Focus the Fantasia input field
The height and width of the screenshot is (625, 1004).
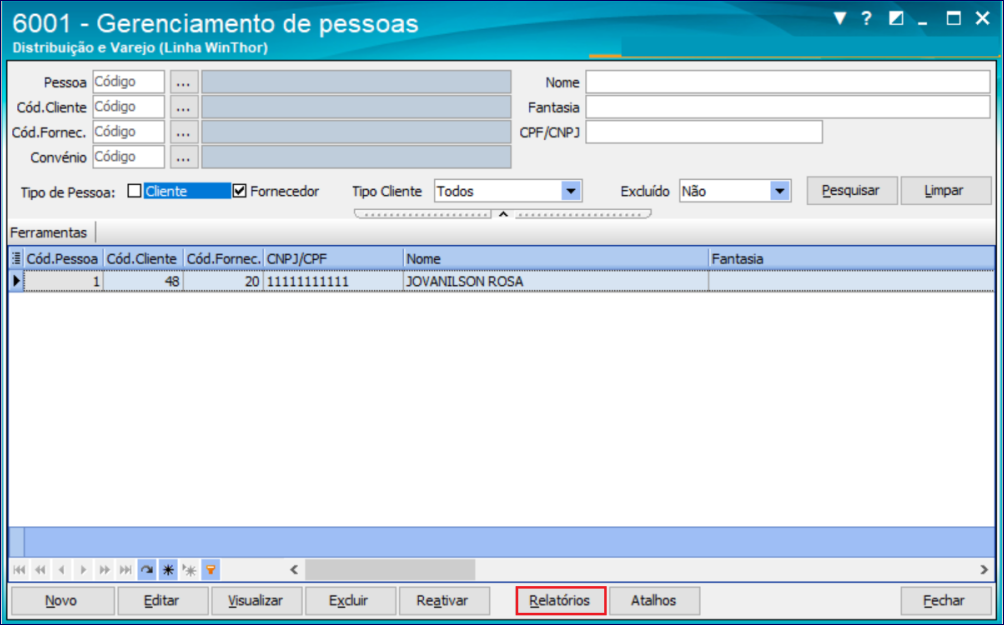[788, 107]
